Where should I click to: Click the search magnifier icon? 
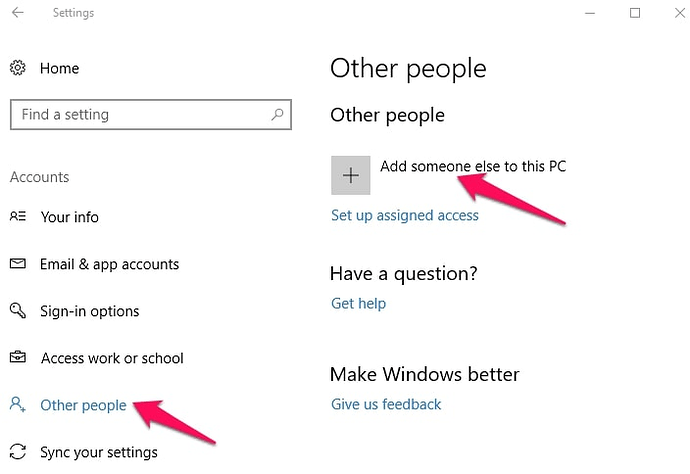[x=277, y=115]
